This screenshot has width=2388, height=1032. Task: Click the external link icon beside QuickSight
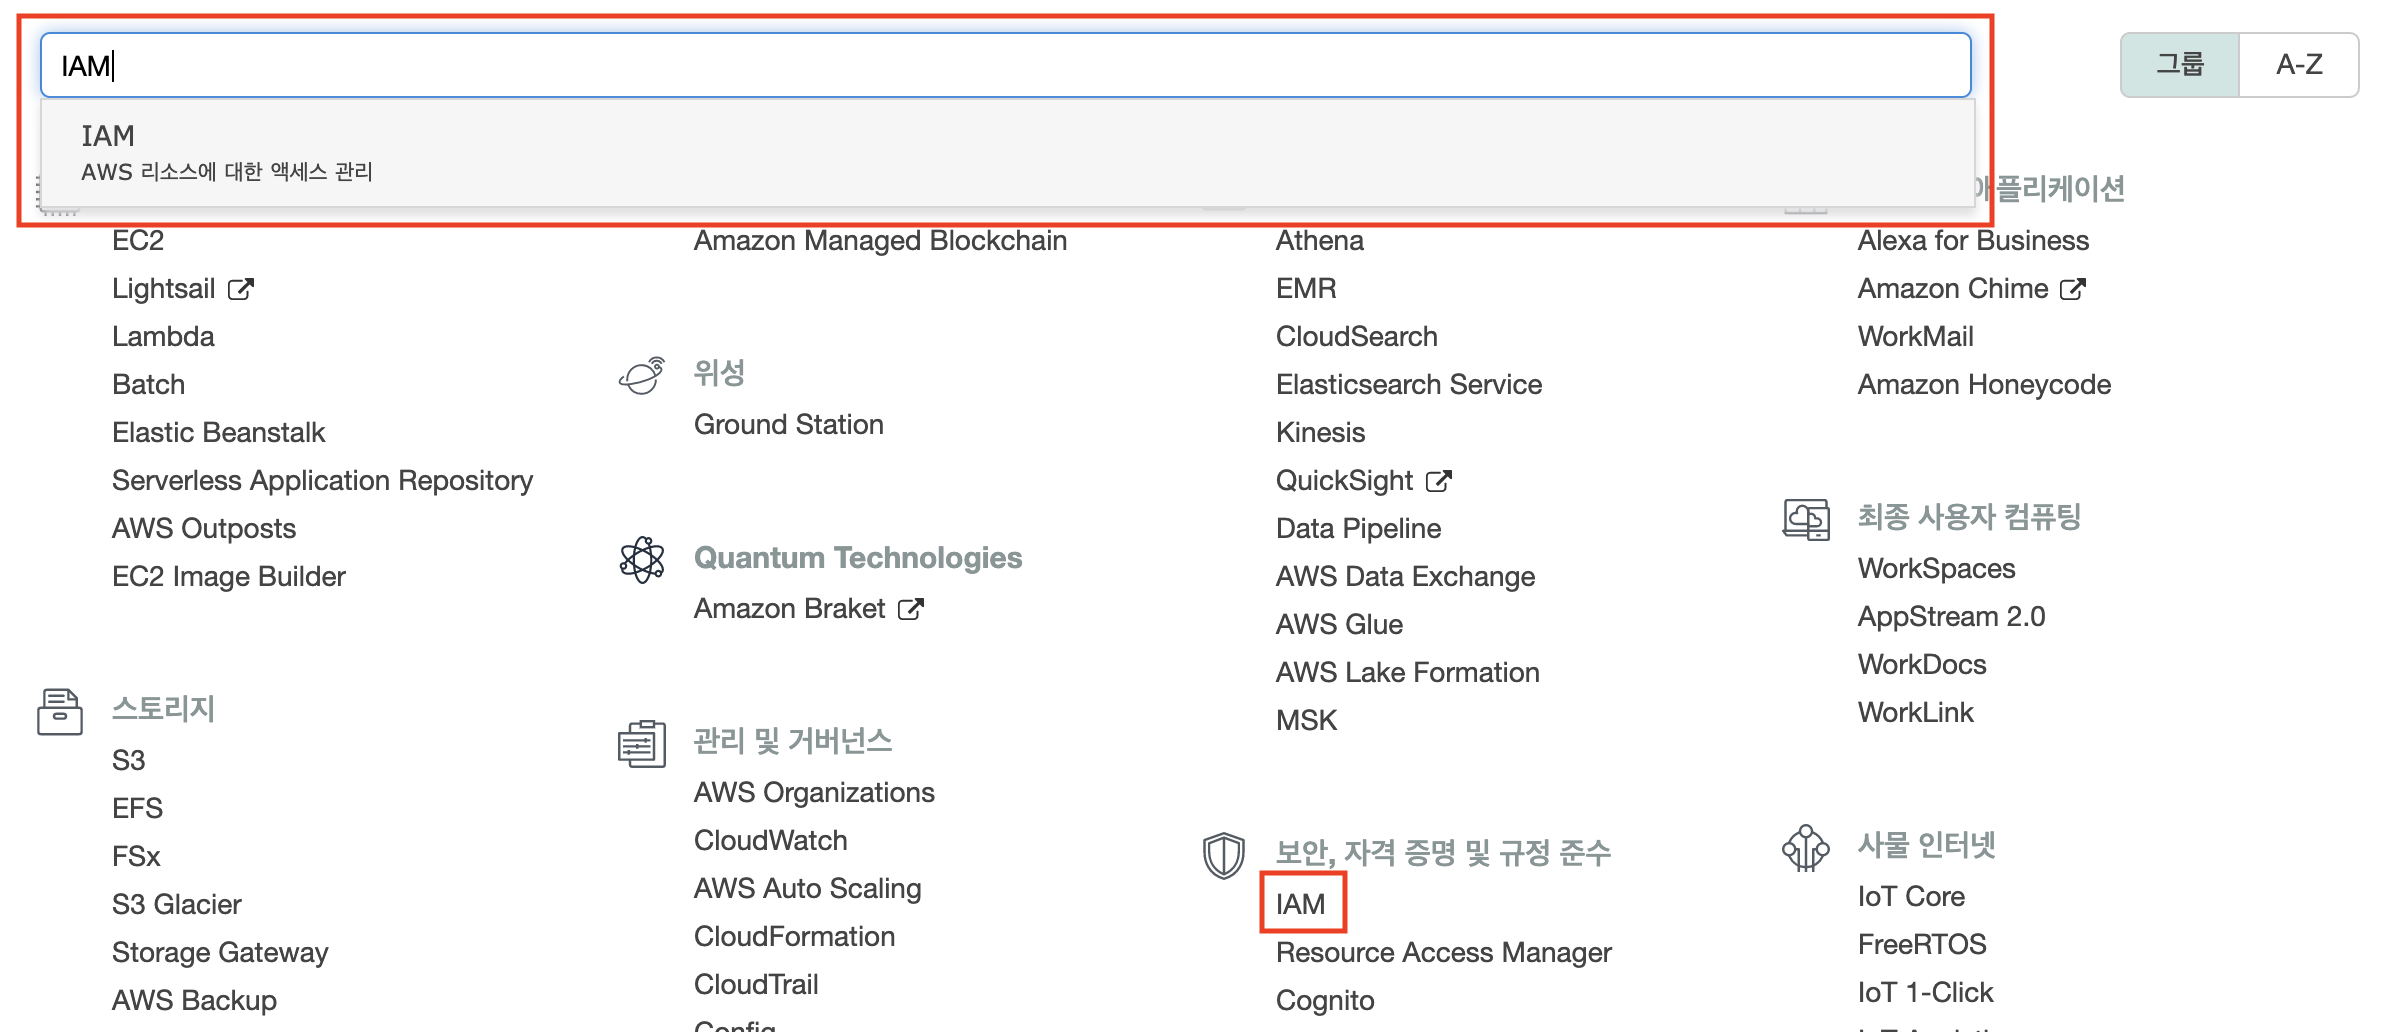point(1439,479)
